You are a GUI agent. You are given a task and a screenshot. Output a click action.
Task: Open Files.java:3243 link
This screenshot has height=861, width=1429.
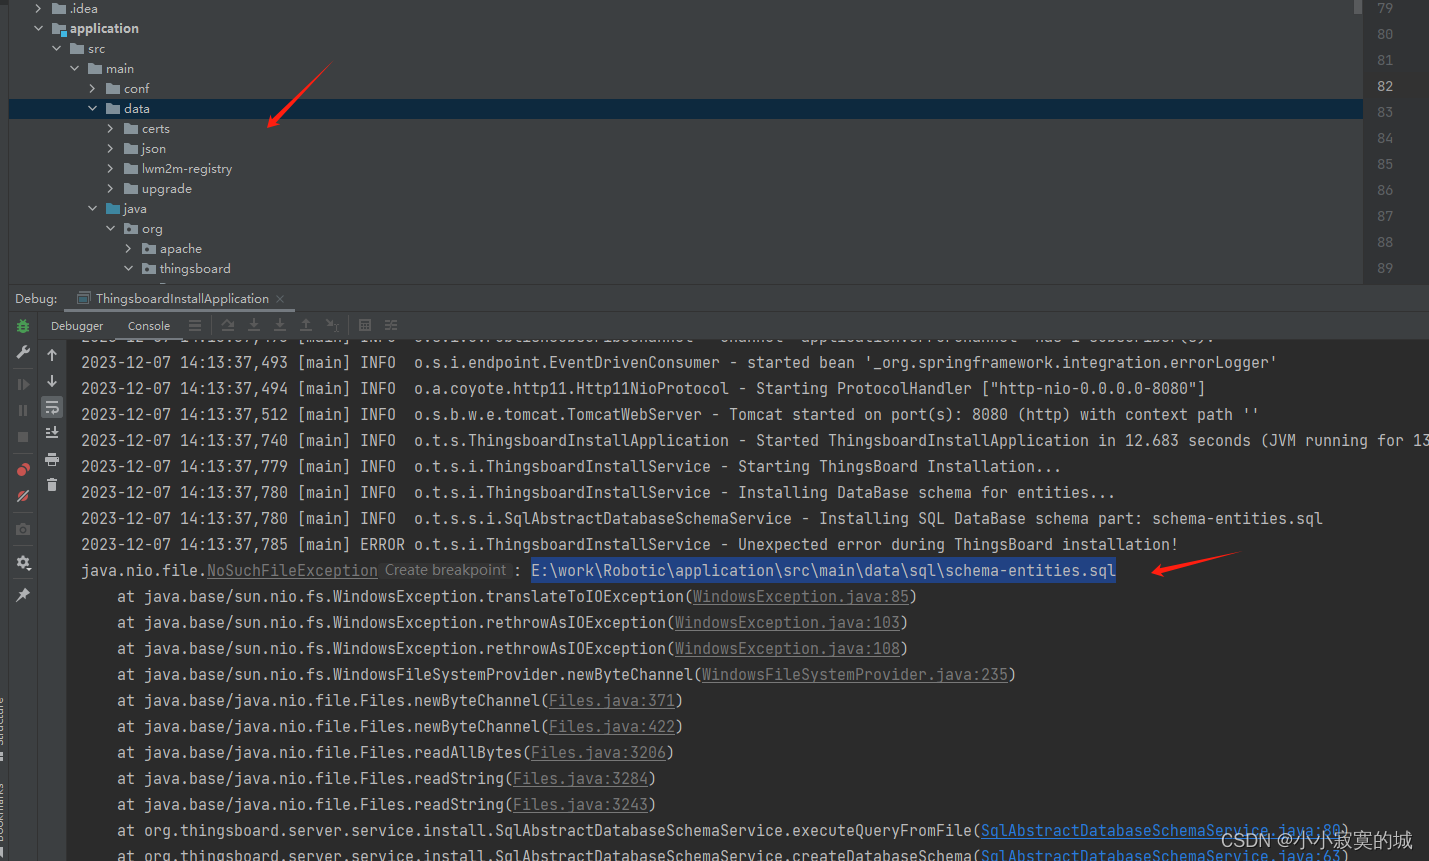(x=580, y=804)
